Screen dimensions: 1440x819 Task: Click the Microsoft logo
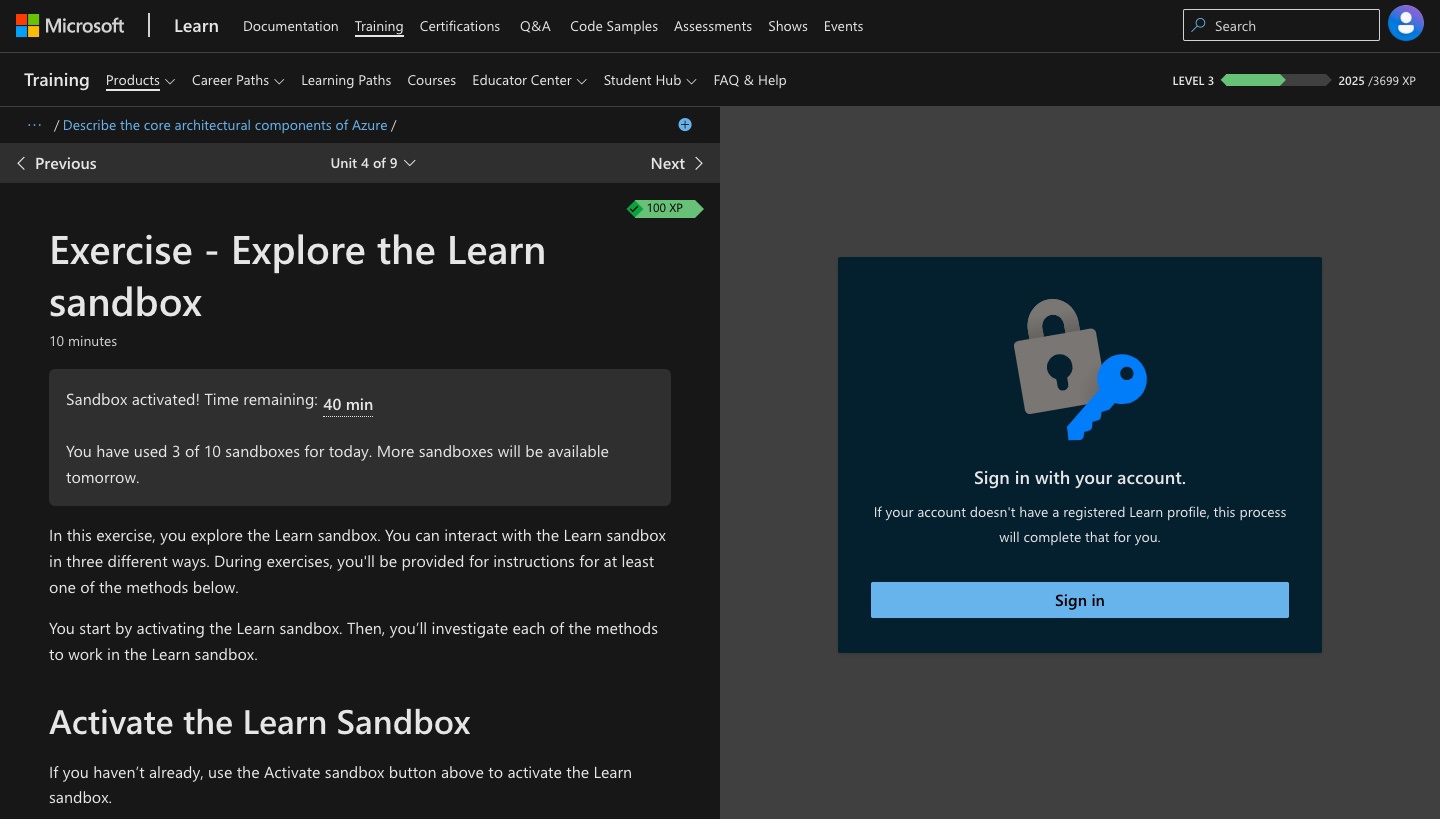tap(70, 26)
